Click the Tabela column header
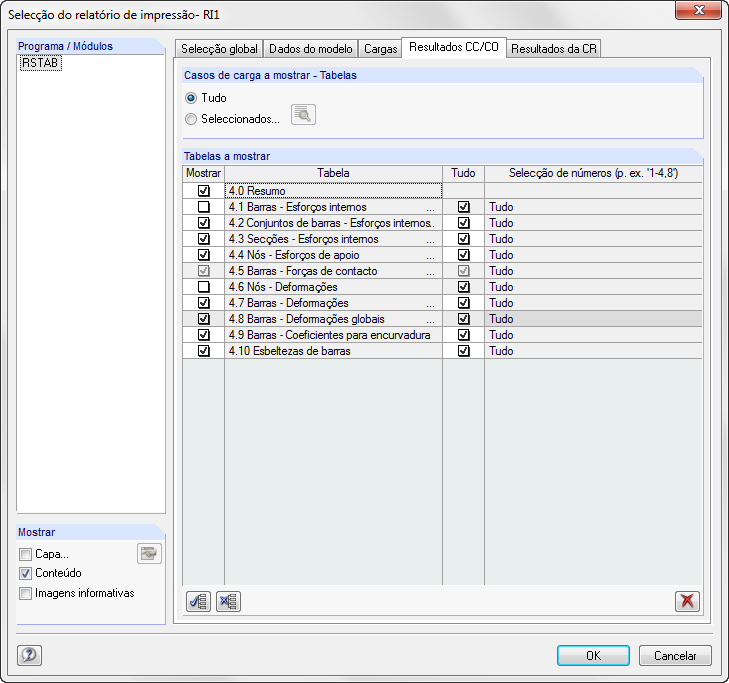The width and height of the screenshot is (729, 683). (x=333, y=173)
